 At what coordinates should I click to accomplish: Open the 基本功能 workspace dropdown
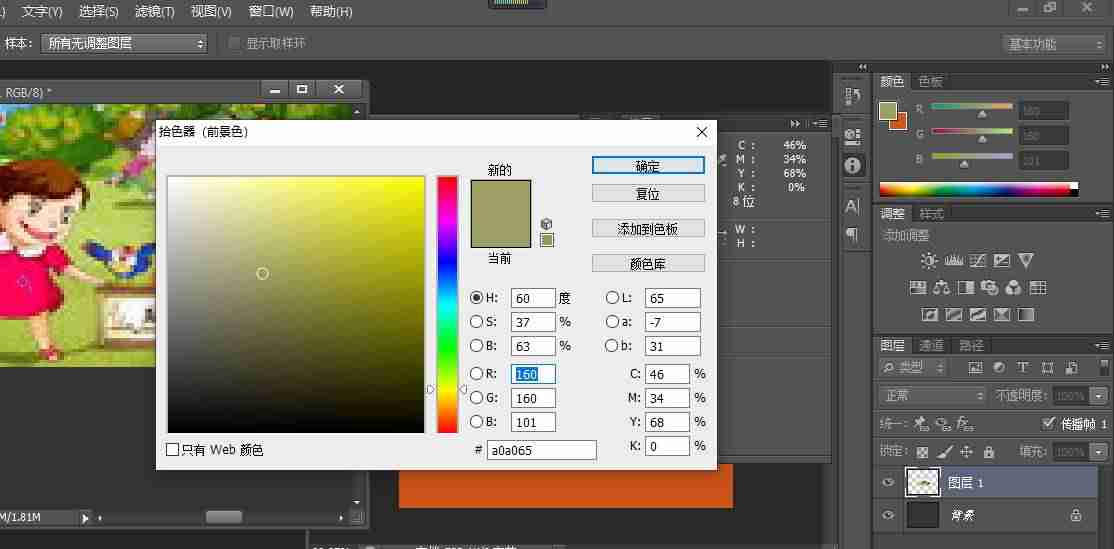[1053, 44]
